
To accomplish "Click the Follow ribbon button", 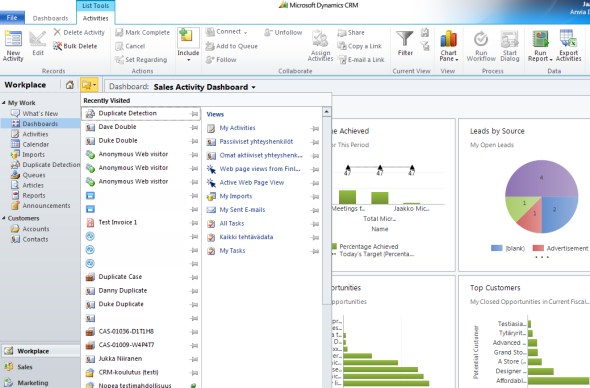I will tap(221, 59).
